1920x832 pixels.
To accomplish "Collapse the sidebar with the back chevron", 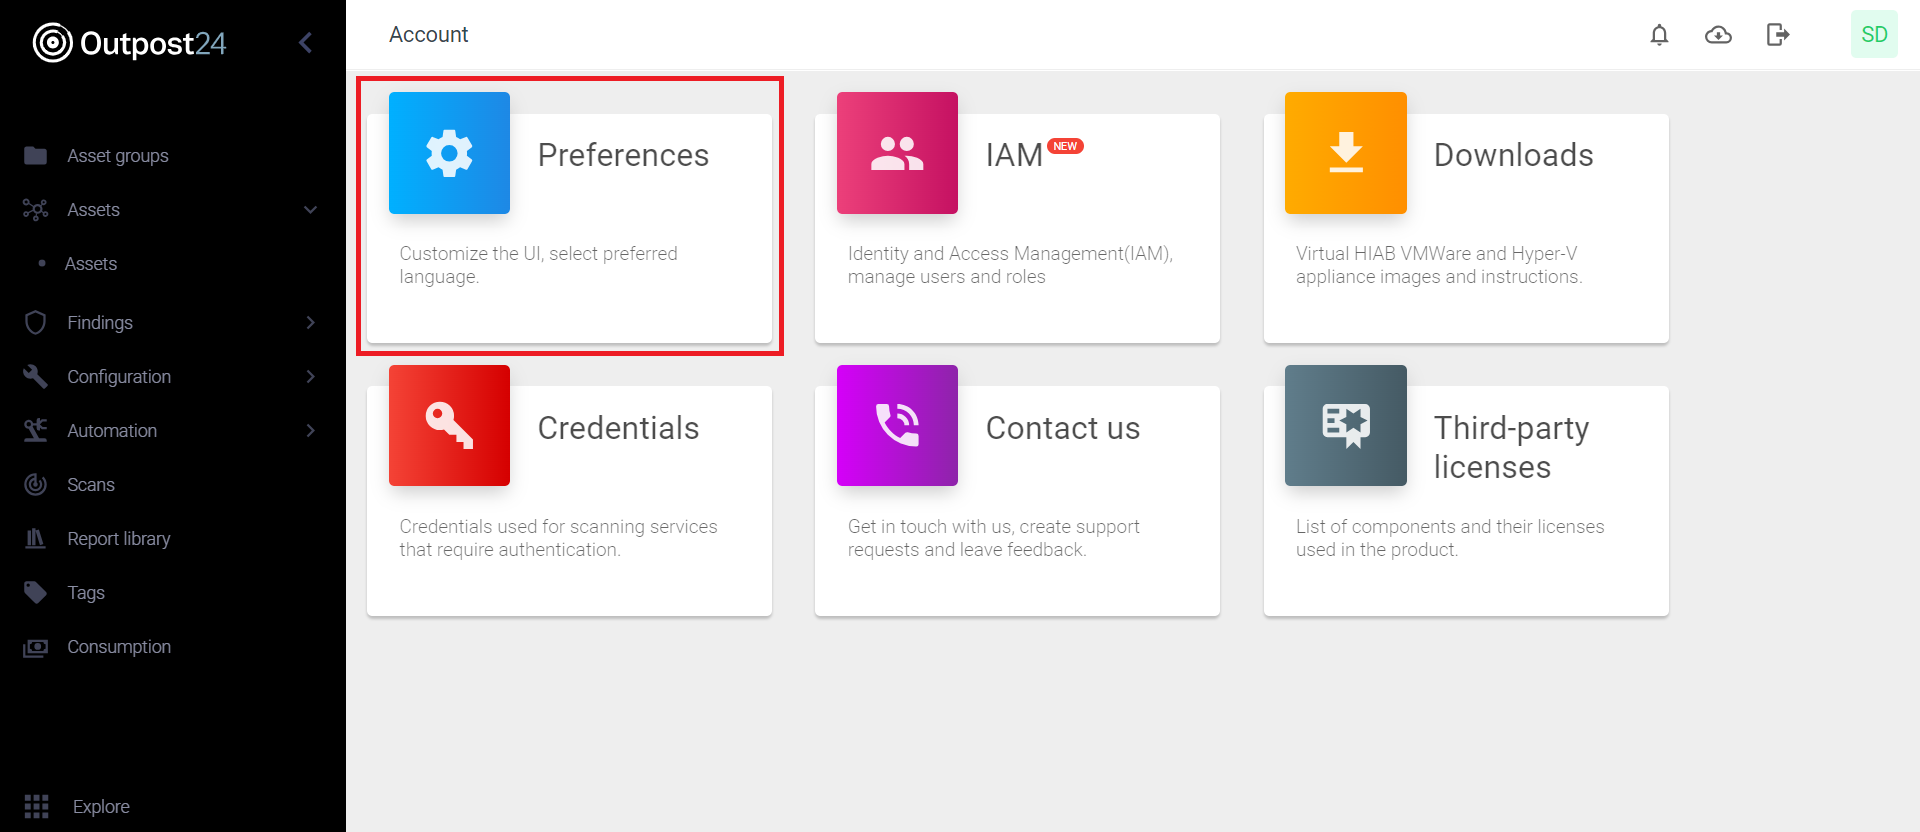I will click(306, 42).
